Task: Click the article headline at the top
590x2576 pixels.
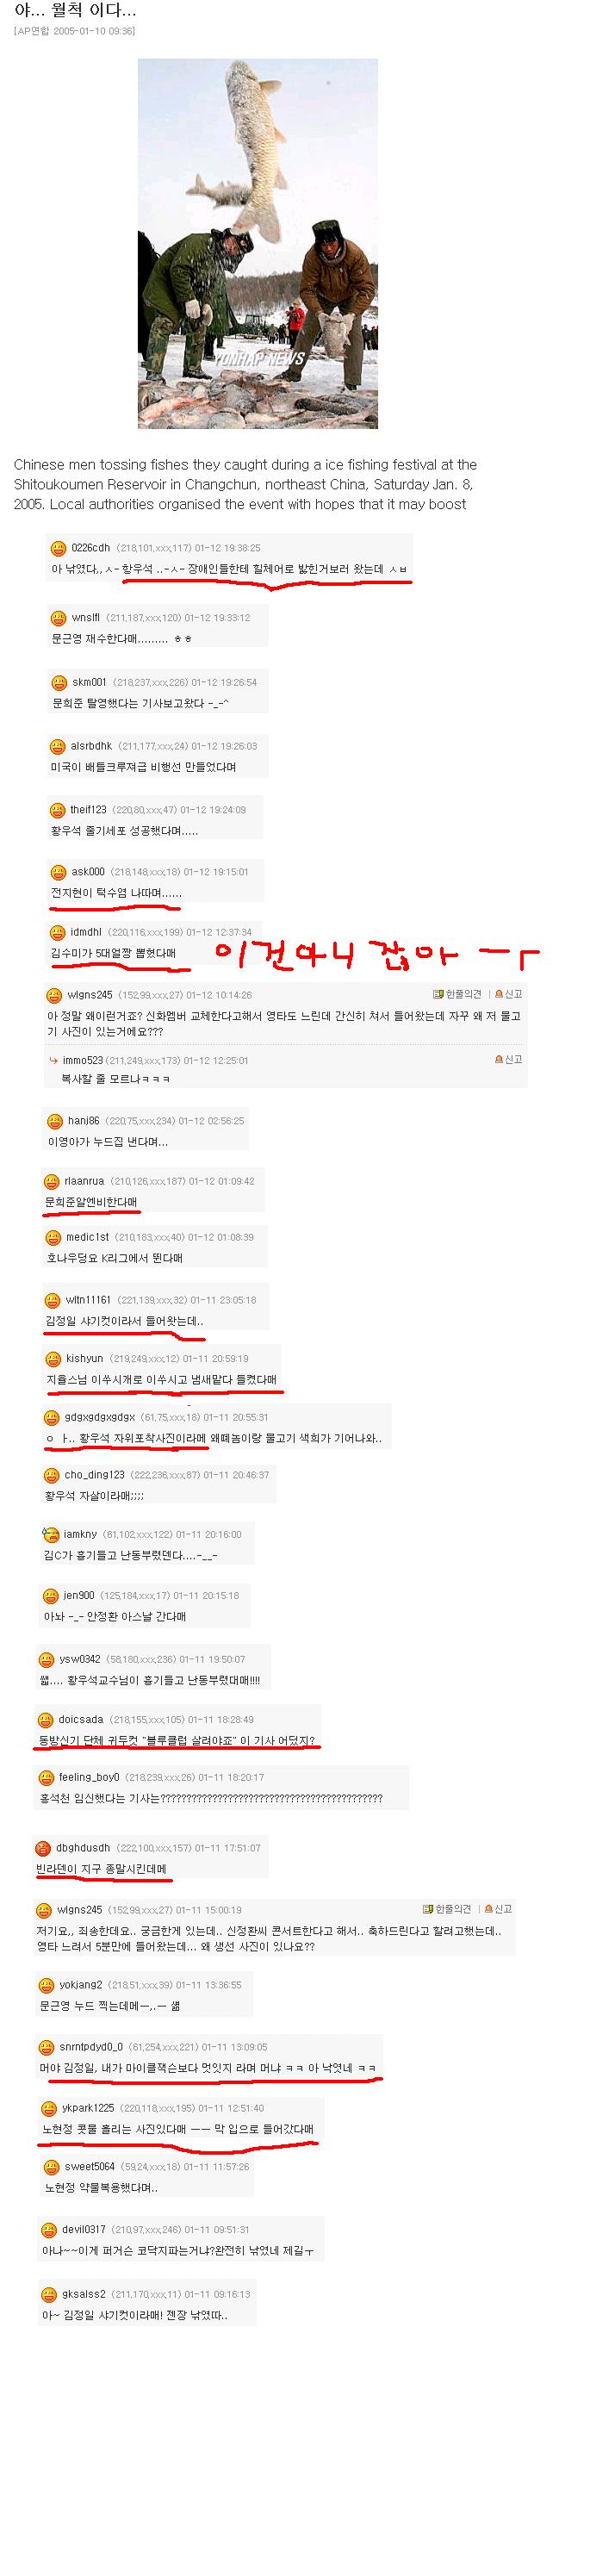Action: 75,11
